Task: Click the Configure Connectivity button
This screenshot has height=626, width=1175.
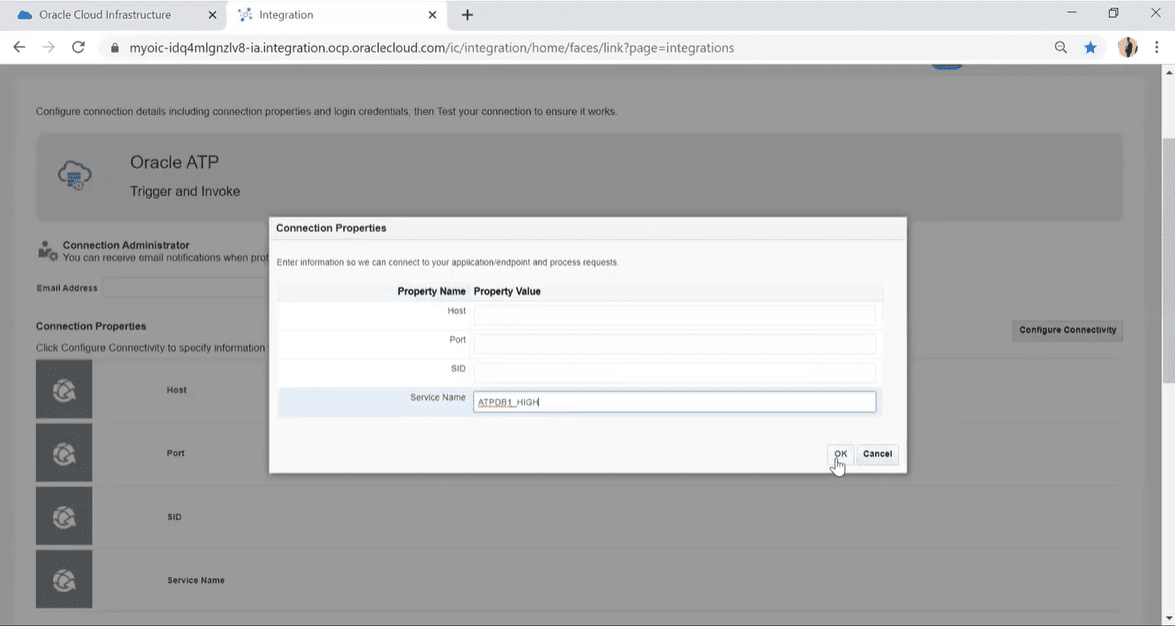Action: (x=1067, y=330)
